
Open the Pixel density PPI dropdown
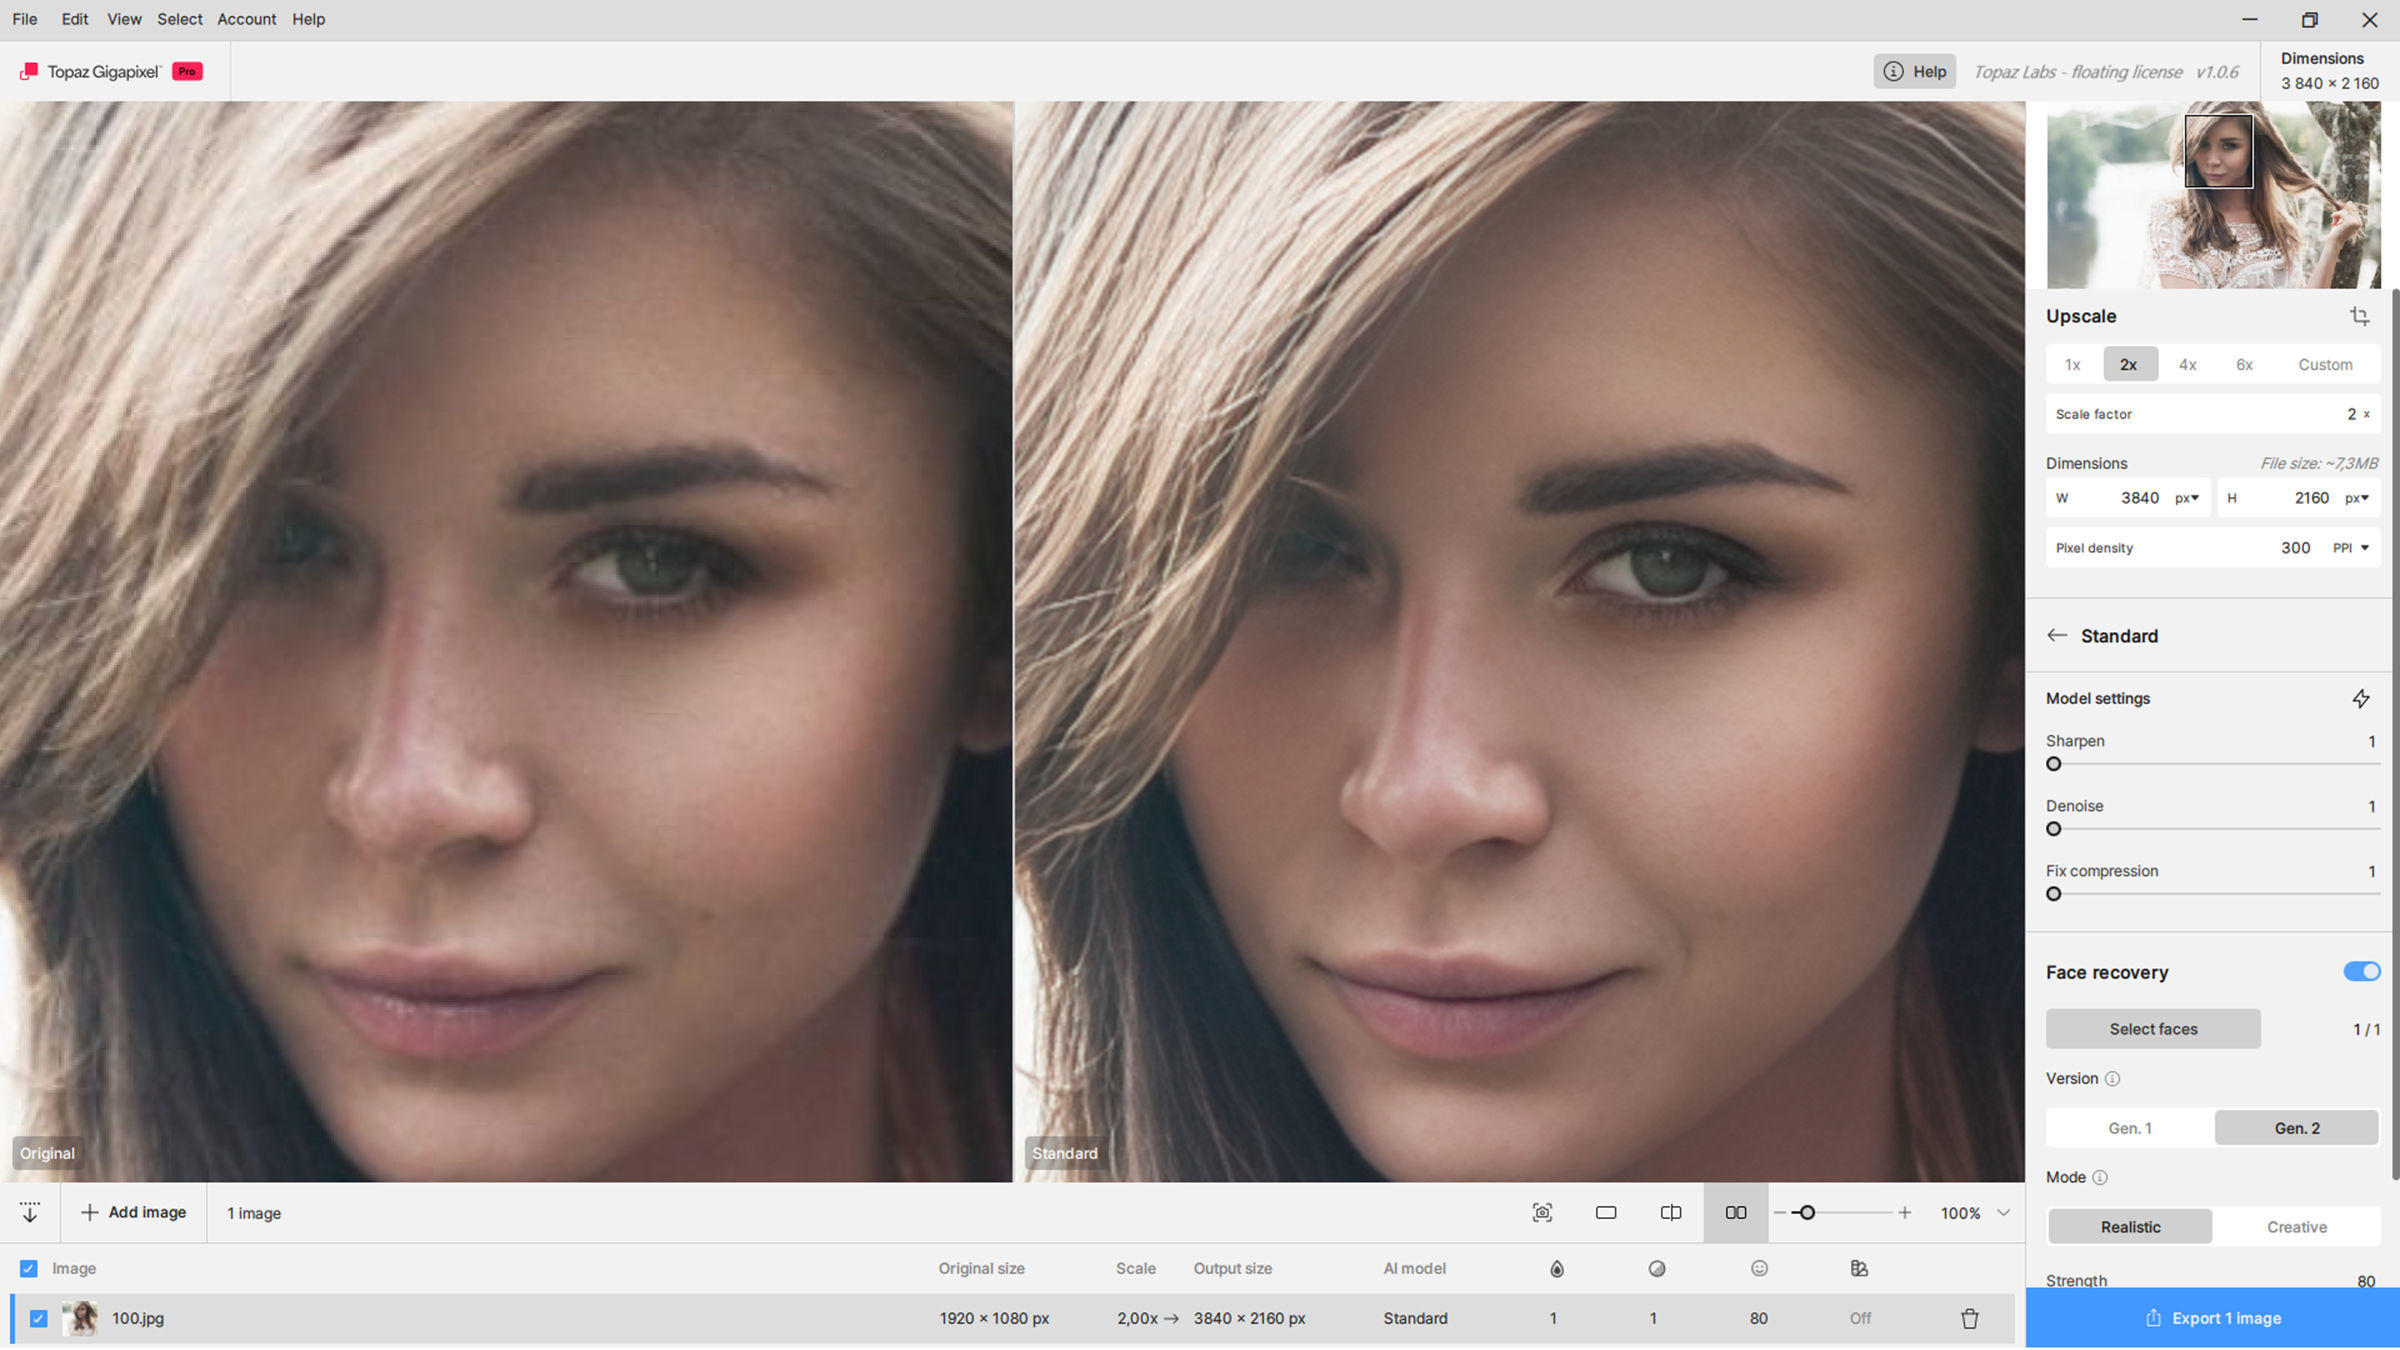click(2349, 547)
